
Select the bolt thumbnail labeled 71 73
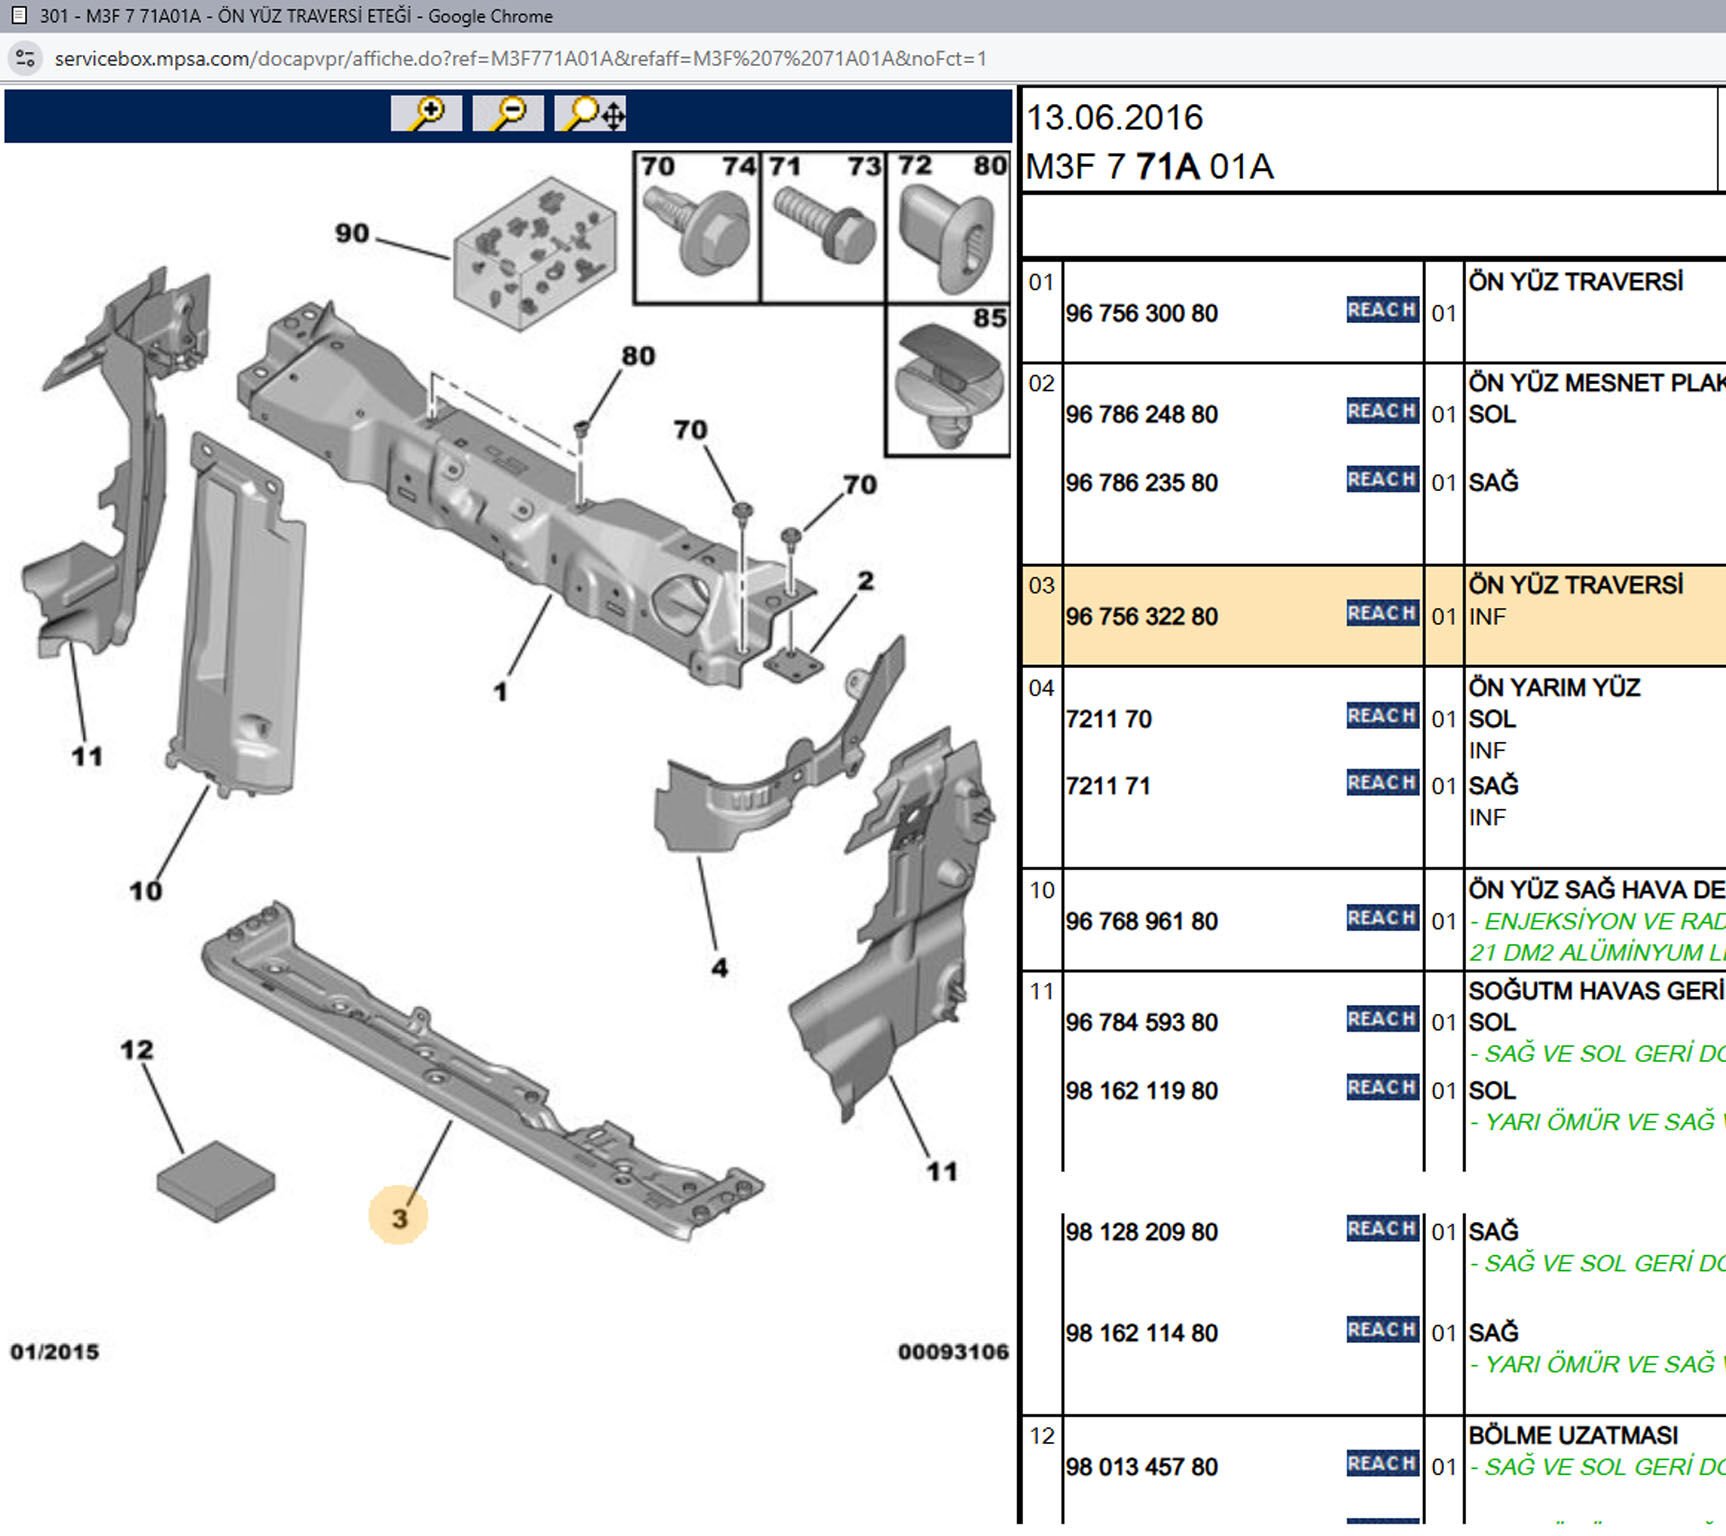click(823, 228)
